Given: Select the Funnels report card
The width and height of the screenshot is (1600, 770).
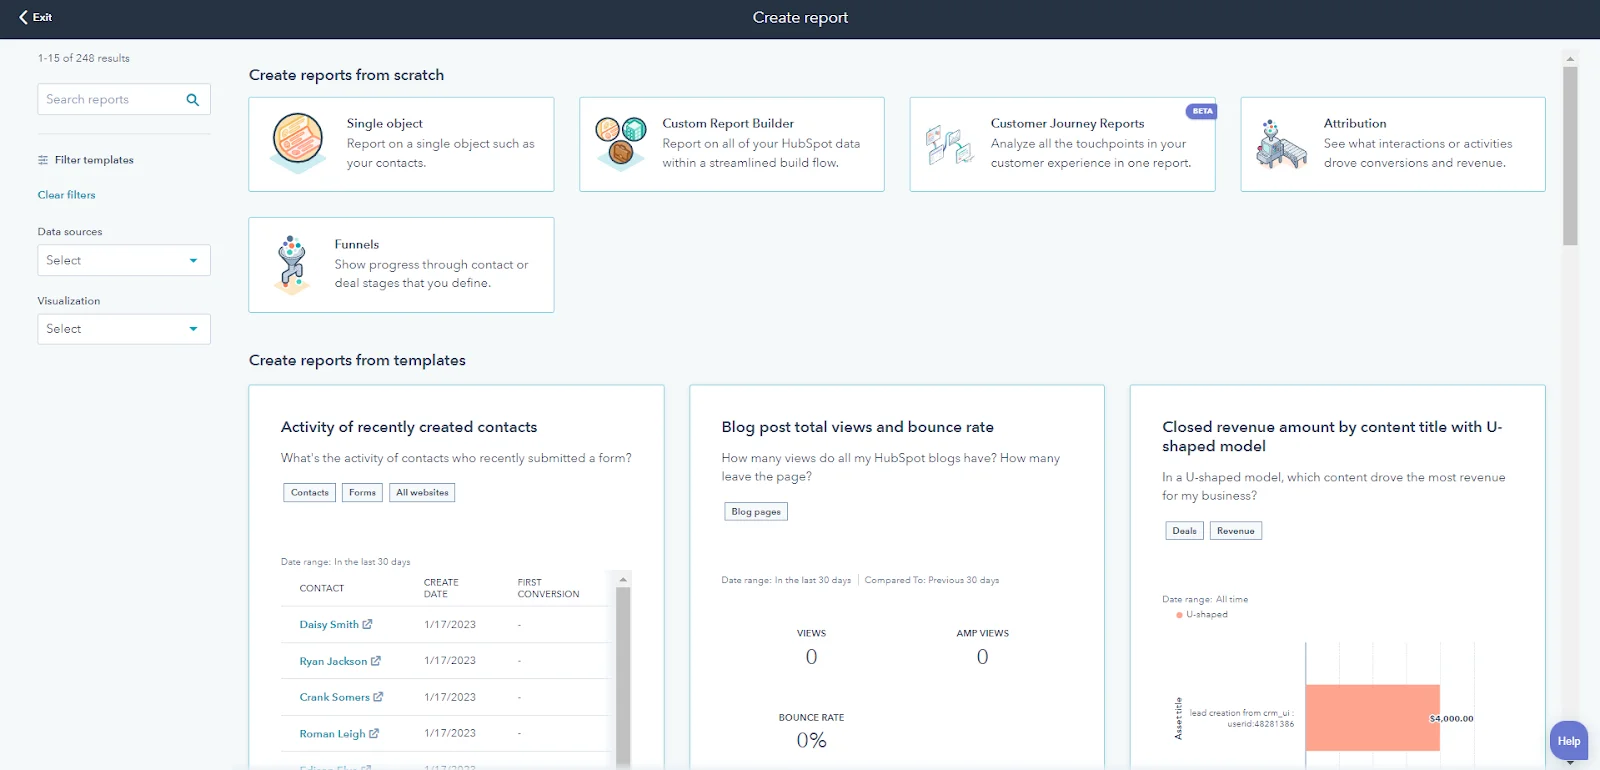Looking at the screenshot, I should [x=401, y=265].
